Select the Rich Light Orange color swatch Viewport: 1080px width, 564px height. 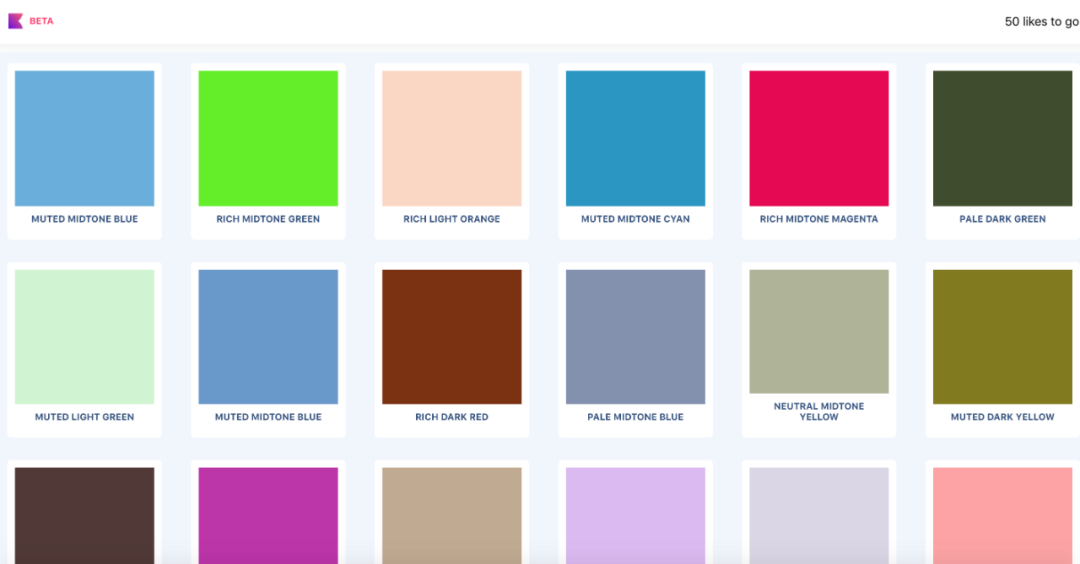(x=452, y=138)
